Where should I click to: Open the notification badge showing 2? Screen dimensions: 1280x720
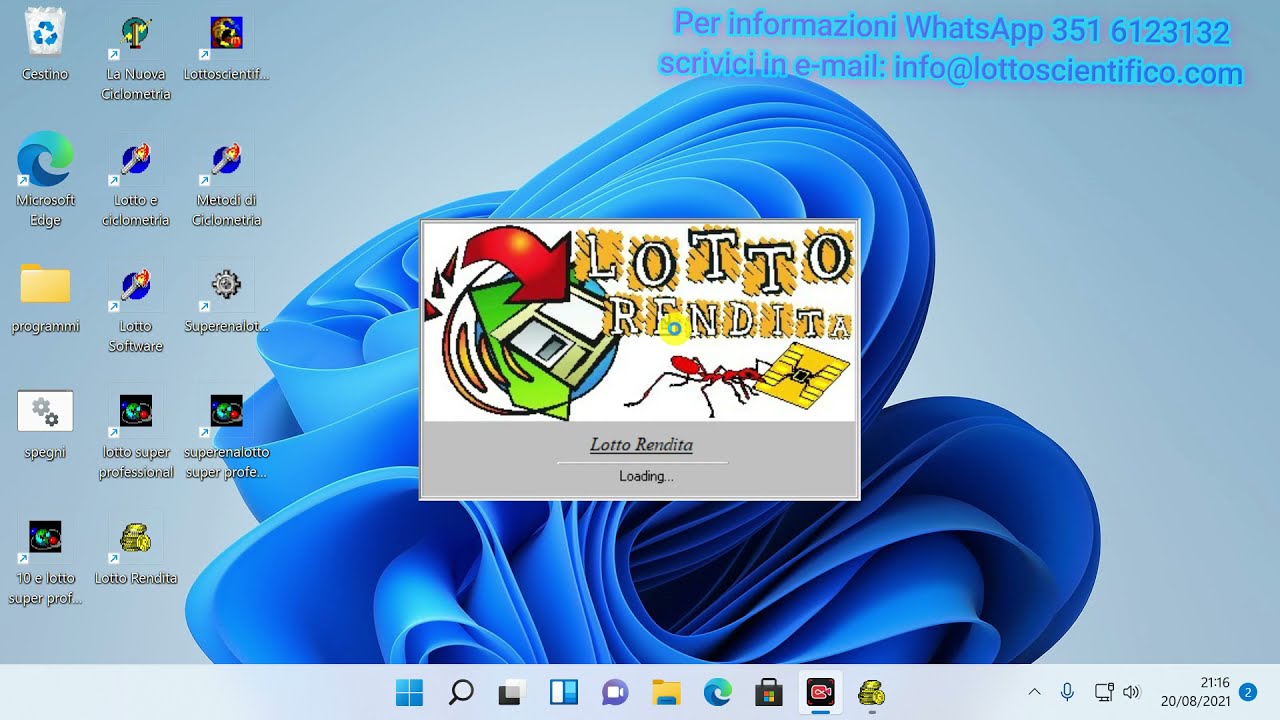(x=1247, y=692)
